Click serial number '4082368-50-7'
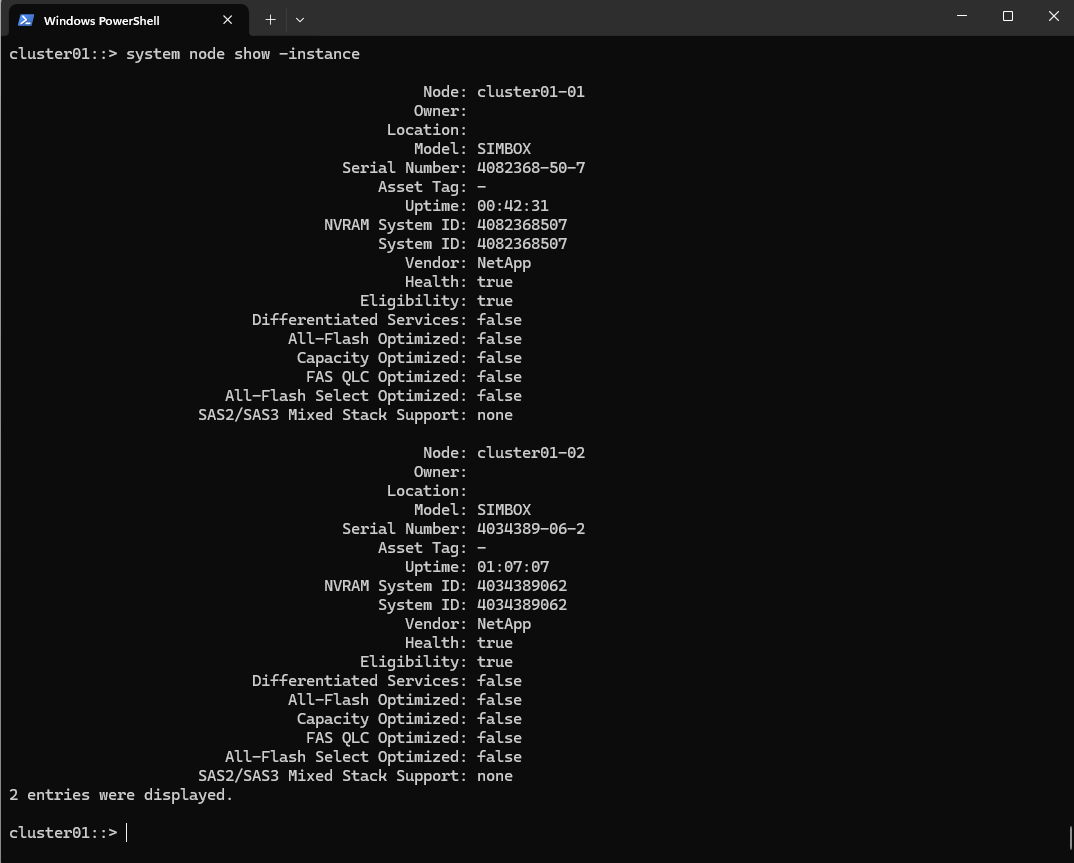 click(x=531, y=168)
